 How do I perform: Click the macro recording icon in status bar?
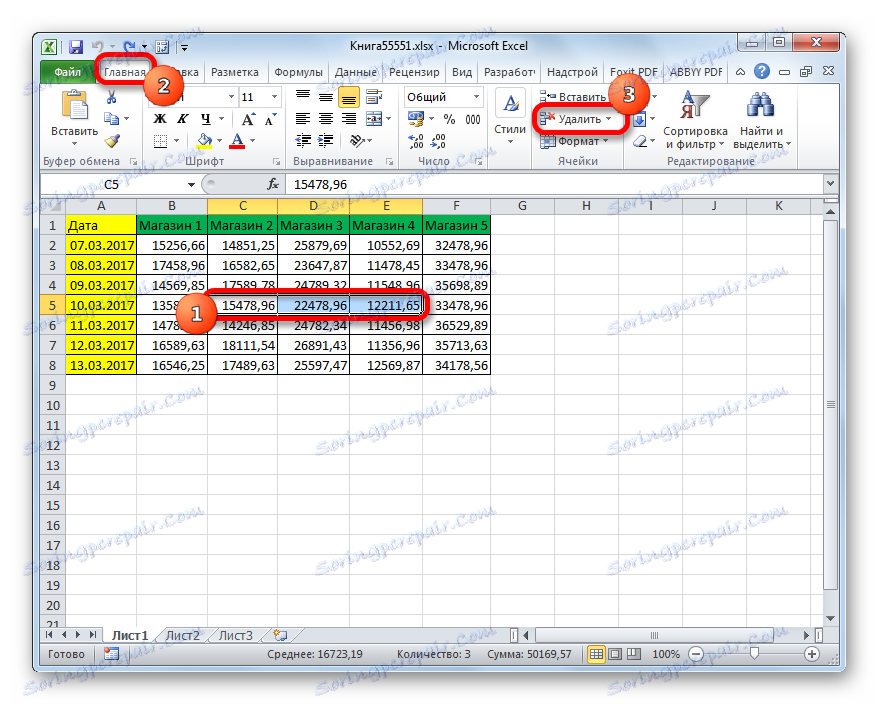click(x=112, y=653)
